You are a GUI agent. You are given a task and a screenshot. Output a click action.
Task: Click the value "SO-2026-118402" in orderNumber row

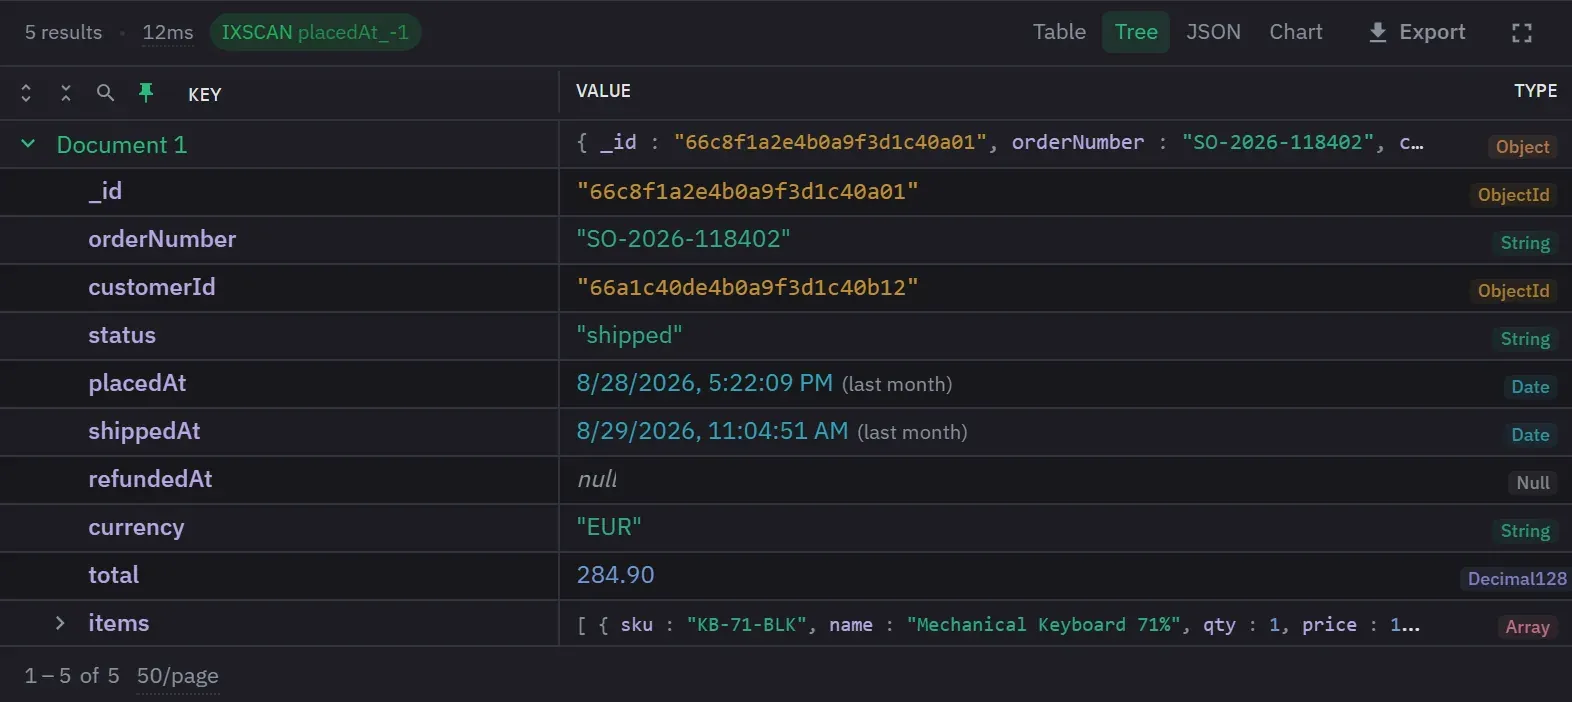[x=683, y=239]
